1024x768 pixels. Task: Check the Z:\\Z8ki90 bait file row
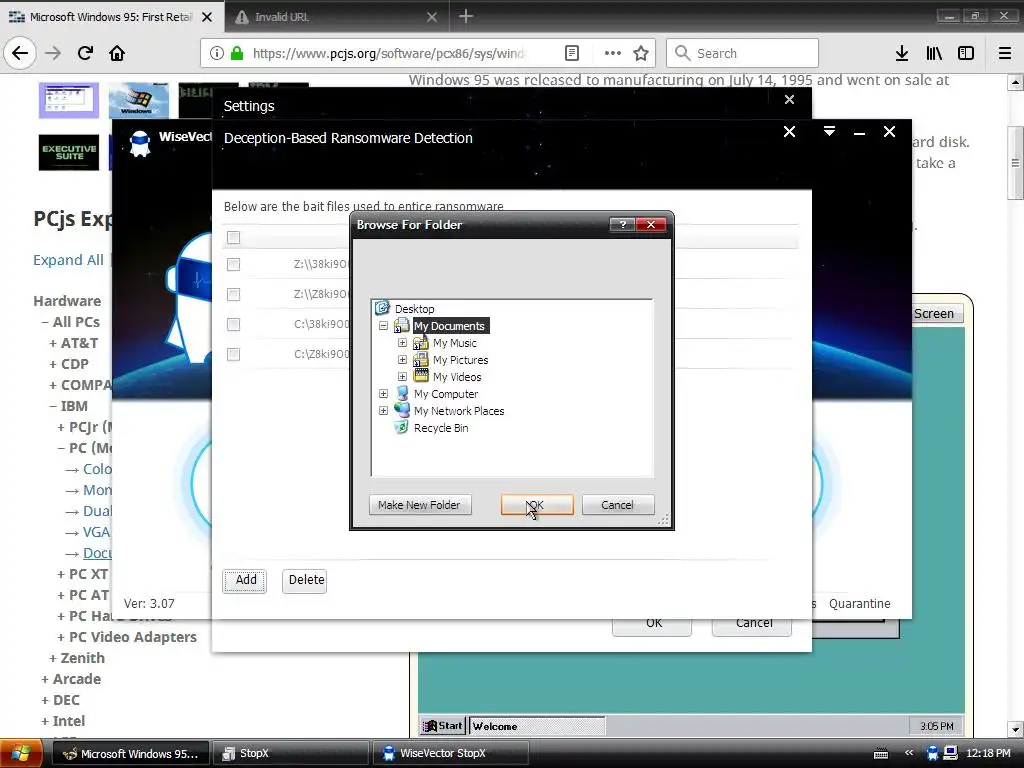tap(233, 294)
